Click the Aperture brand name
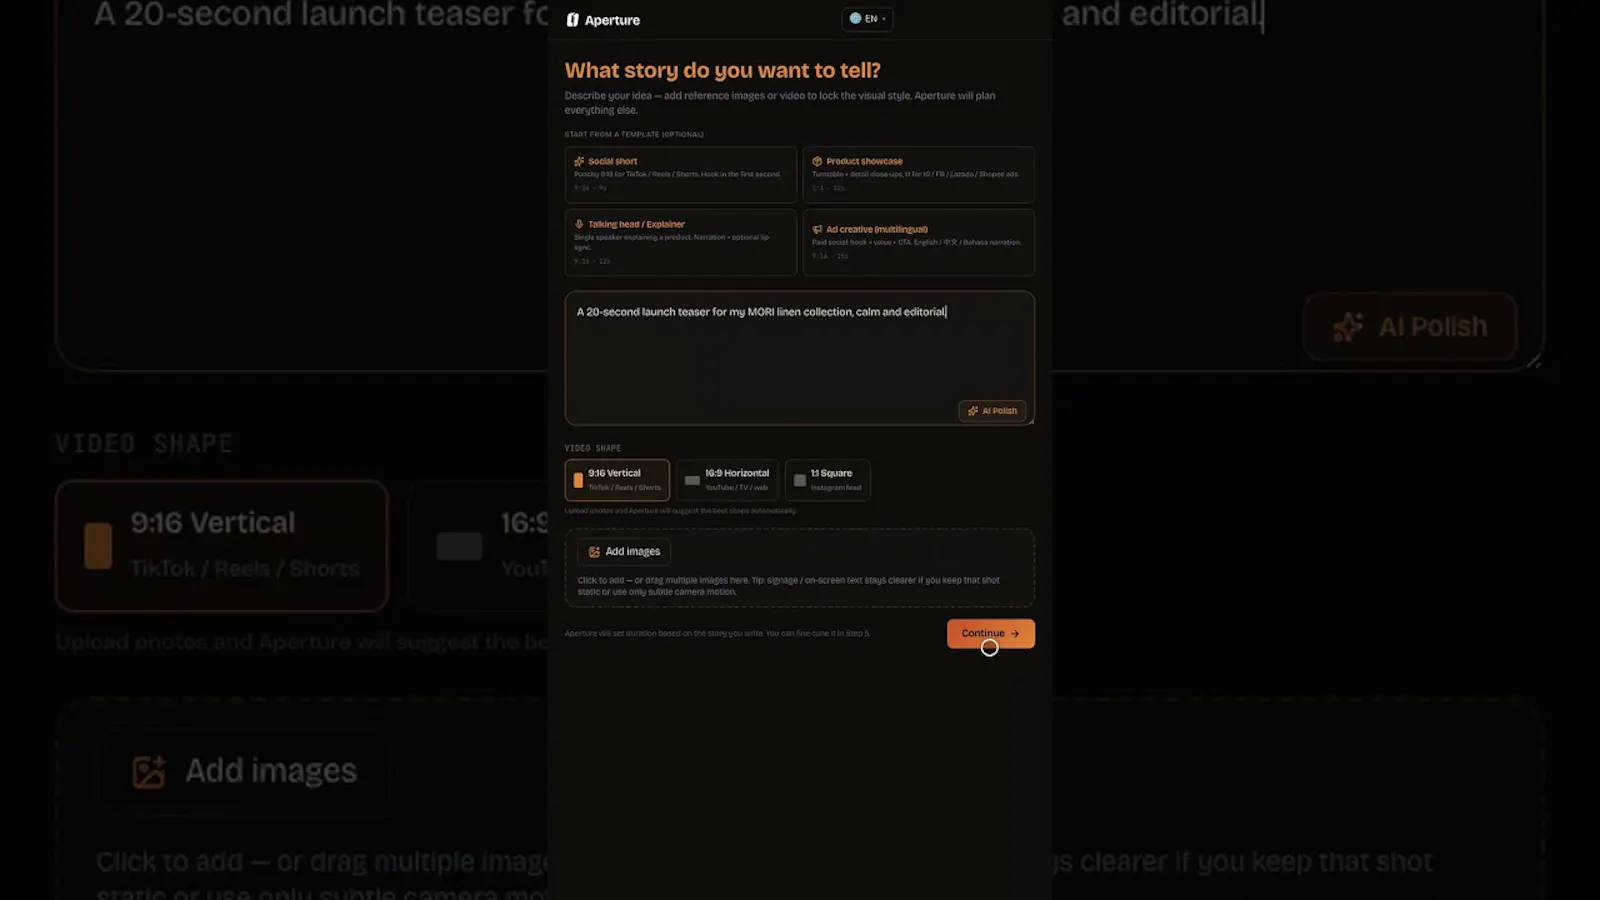 pos(612,20)
